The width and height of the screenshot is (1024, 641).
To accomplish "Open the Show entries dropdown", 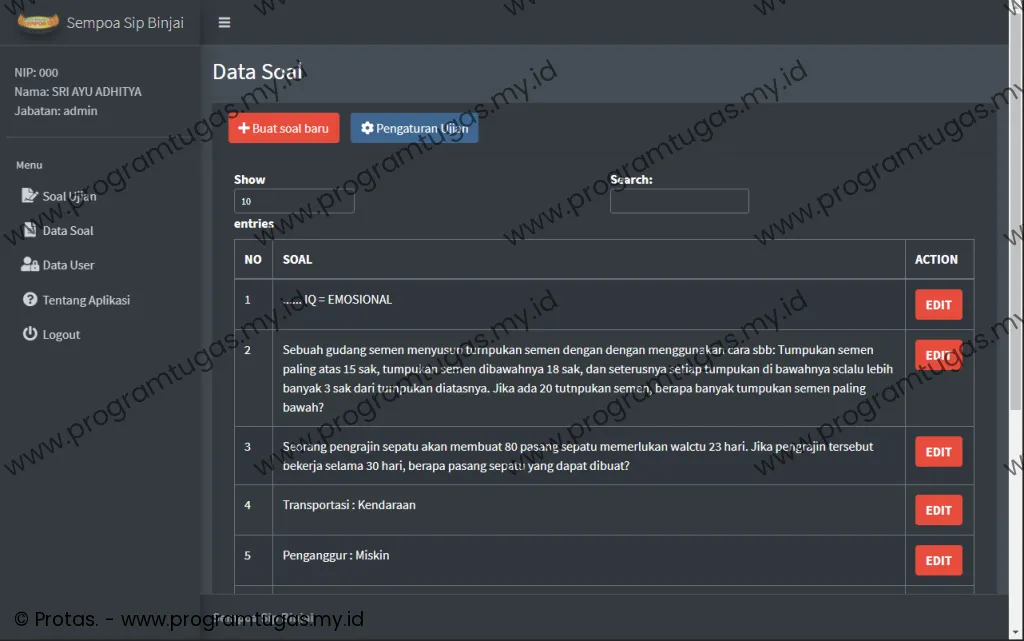I will pyautogui.click(x=294, y=201).
